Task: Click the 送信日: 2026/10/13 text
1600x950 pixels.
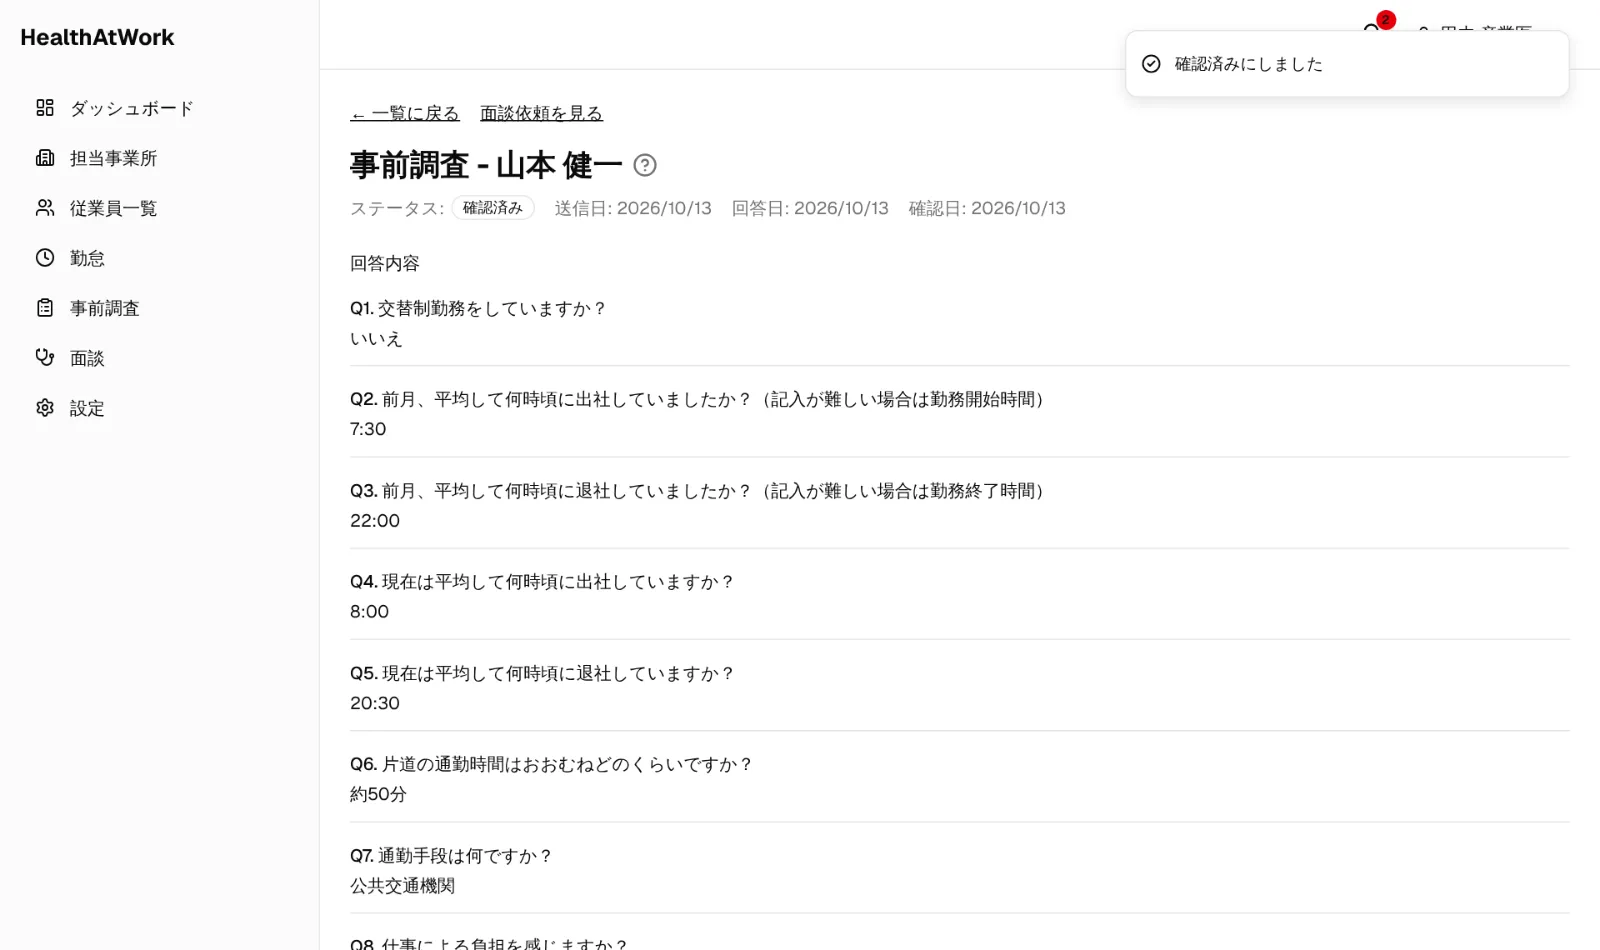Action: pos(633,208)
